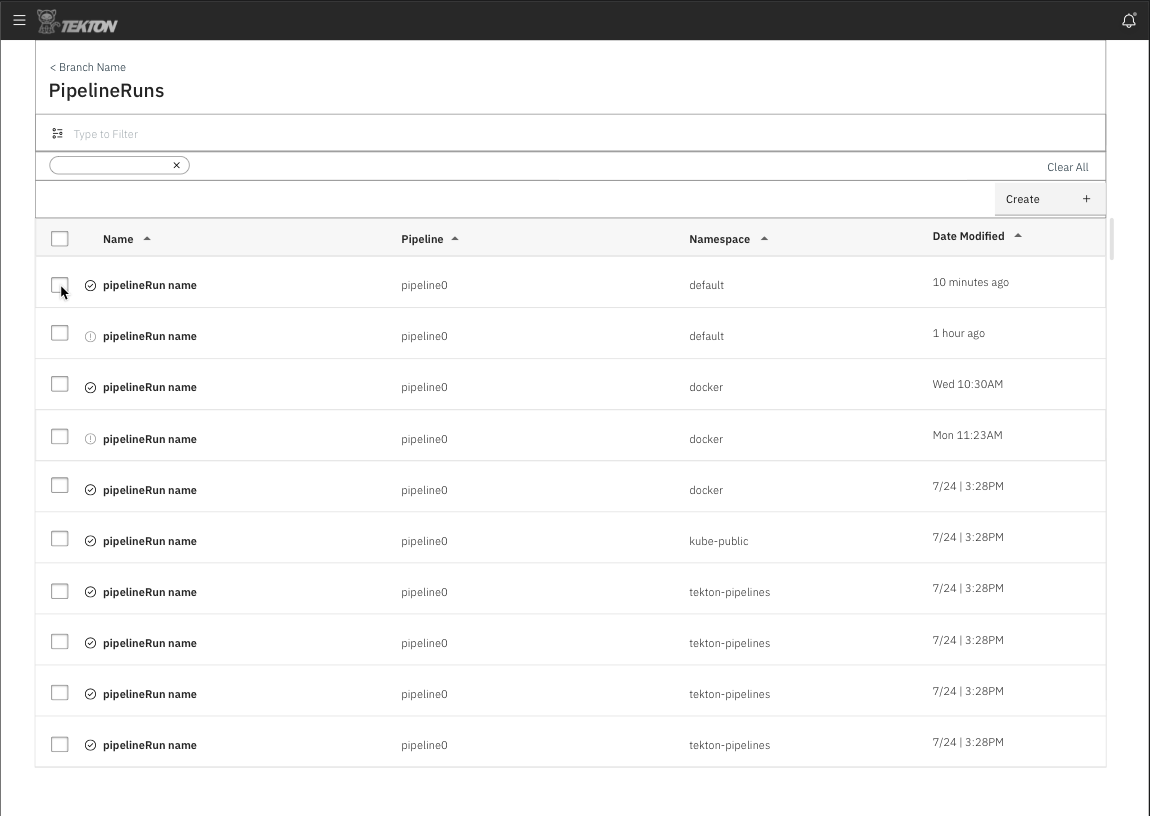The image size is (1150, 816).
Task: Click the warning icon on the second pipelineRun row
Action: coord(90,335)
